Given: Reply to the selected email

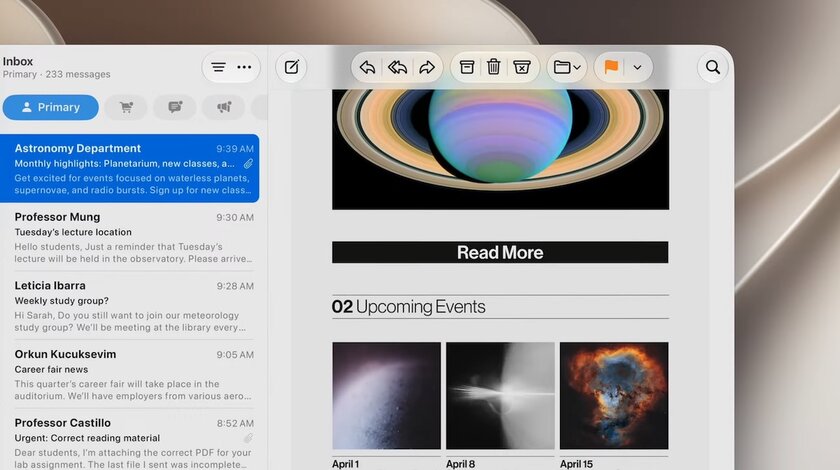Looking at the screenshot, I should (x=368, y=67).
